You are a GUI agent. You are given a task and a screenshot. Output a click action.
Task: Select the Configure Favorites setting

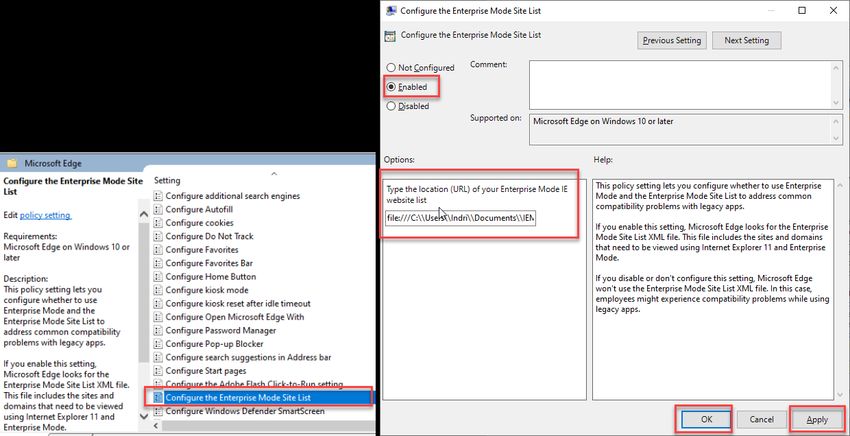pos(202,250)
